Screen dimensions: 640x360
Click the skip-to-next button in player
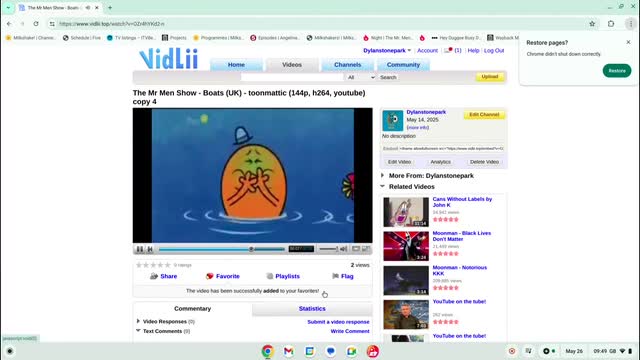pyautogui.click(x=150, y=249)
